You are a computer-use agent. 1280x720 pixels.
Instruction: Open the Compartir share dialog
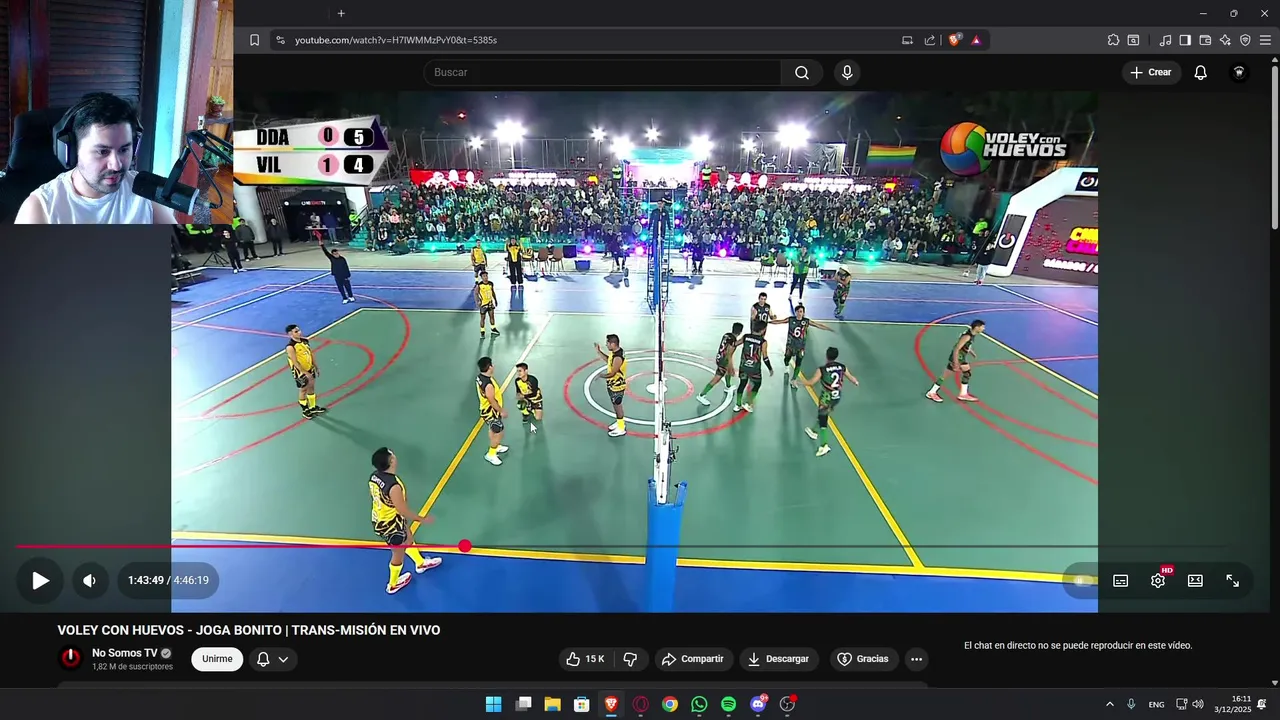(693, 659)
